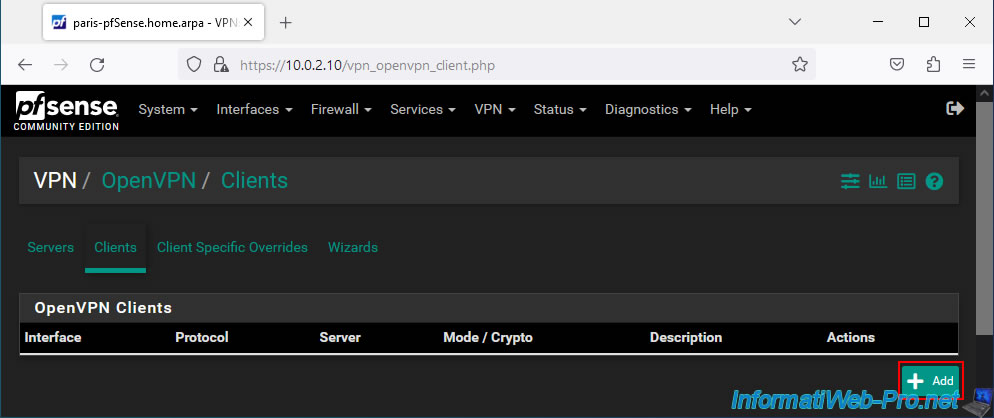The height and width of the screenshot is (418, 994).
Task: Follow the Clients breadcrumb link
Action: pyautogui.click(x=254, y=181)
